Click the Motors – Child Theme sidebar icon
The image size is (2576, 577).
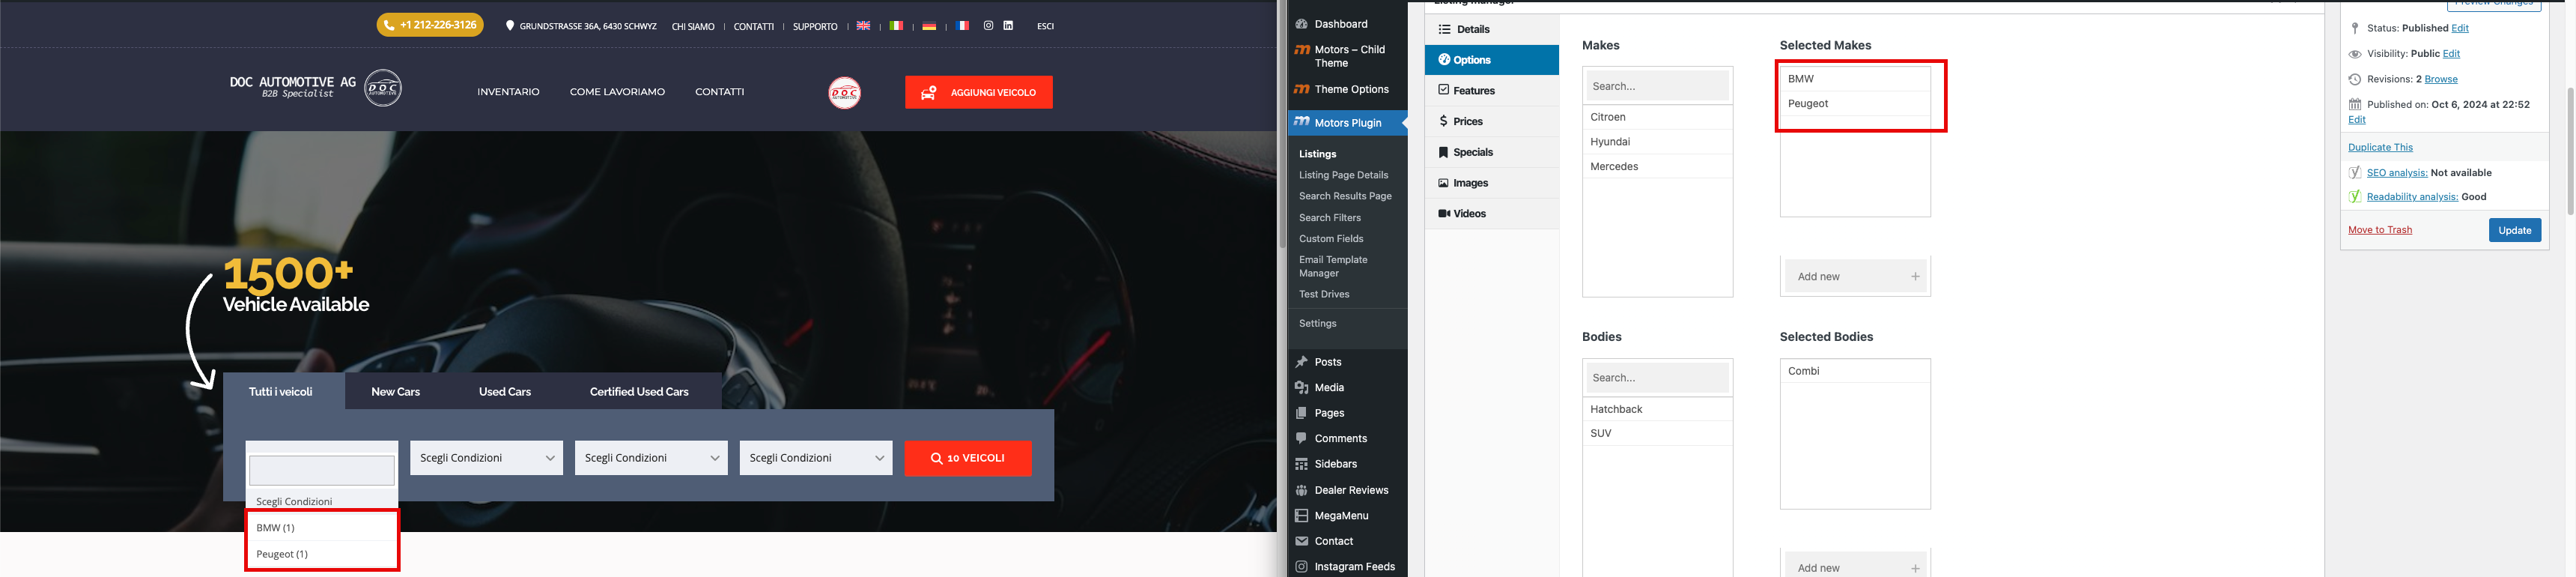point(1302,49)
